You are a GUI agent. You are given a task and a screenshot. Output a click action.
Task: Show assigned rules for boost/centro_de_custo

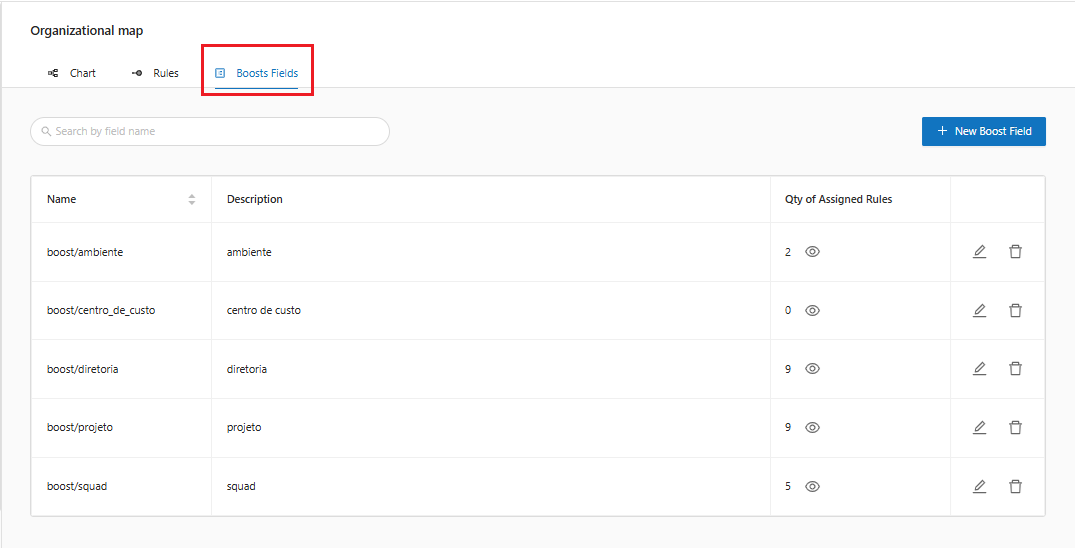click(812, 311)
